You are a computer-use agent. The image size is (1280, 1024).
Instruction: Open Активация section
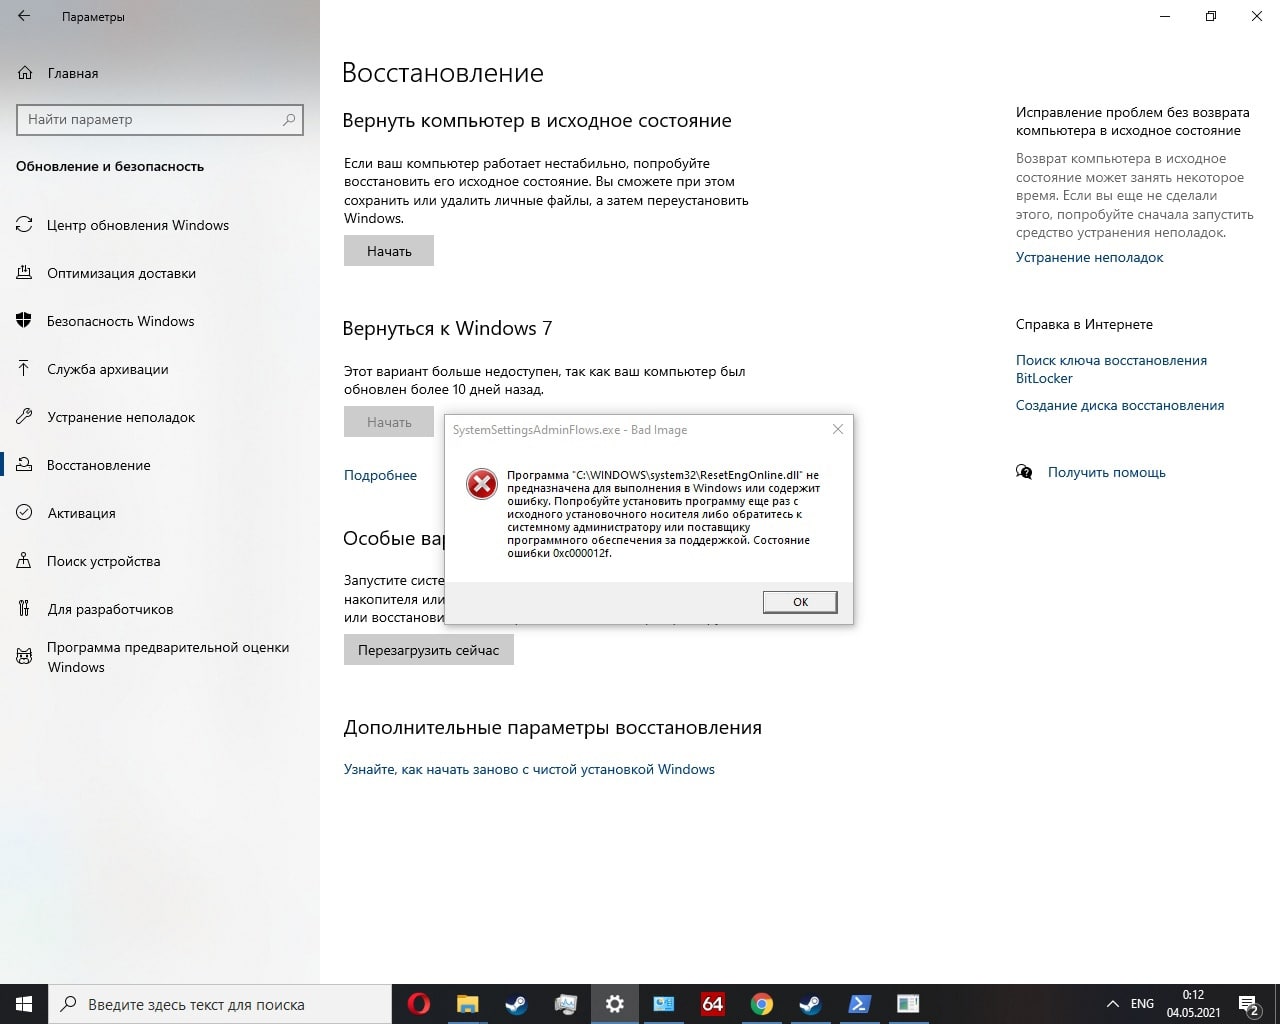[81, 513]
